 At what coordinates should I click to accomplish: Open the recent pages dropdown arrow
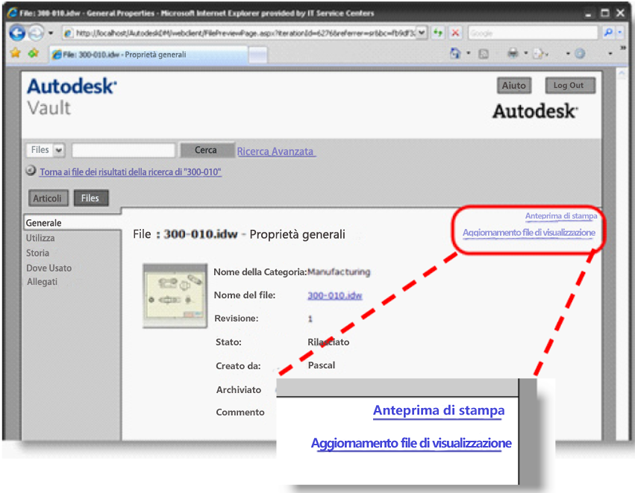[51, 33]
